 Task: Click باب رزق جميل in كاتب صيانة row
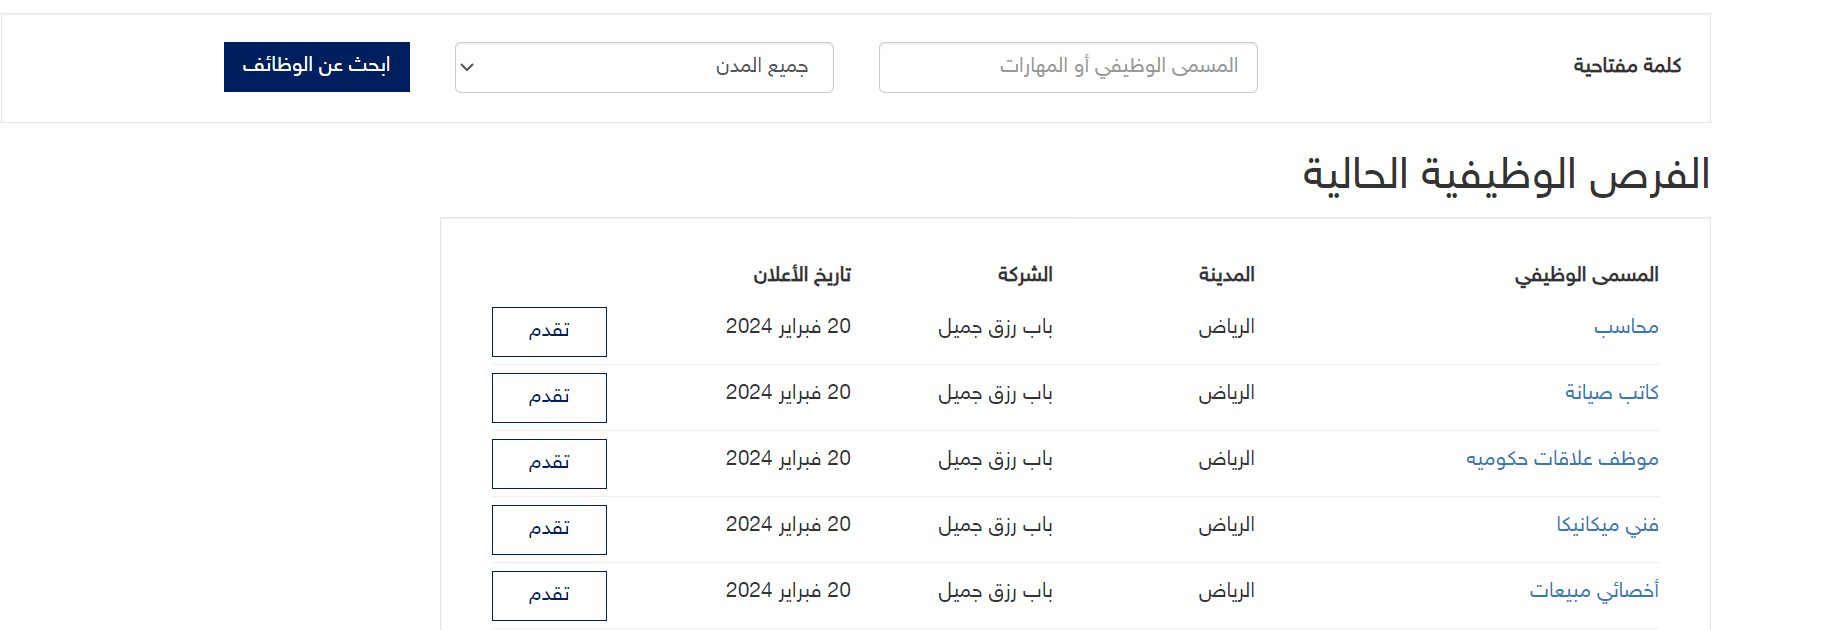pos(995,393)
